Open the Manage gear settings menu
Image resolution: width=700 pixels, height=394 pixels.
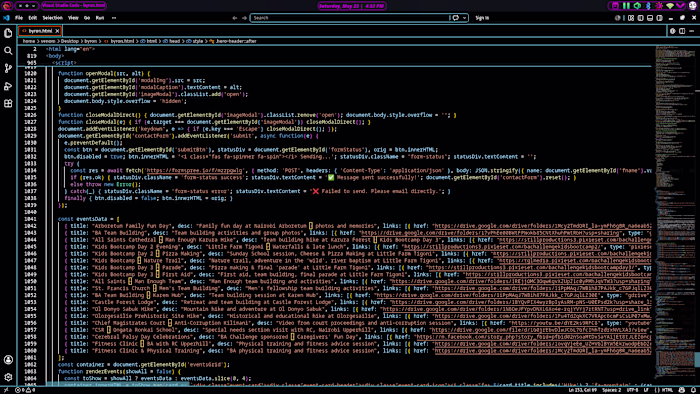tap(8, 377)
